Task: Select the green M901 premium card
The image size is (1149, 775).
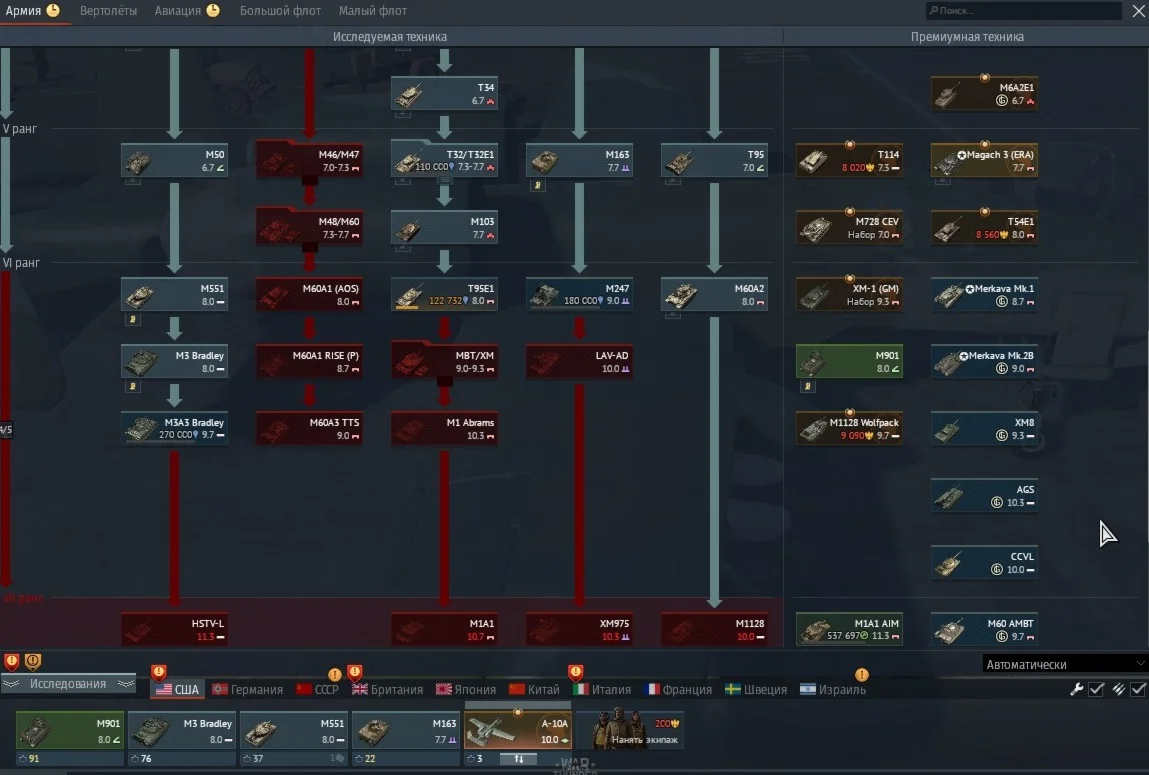Action: [x=849, y=361]
